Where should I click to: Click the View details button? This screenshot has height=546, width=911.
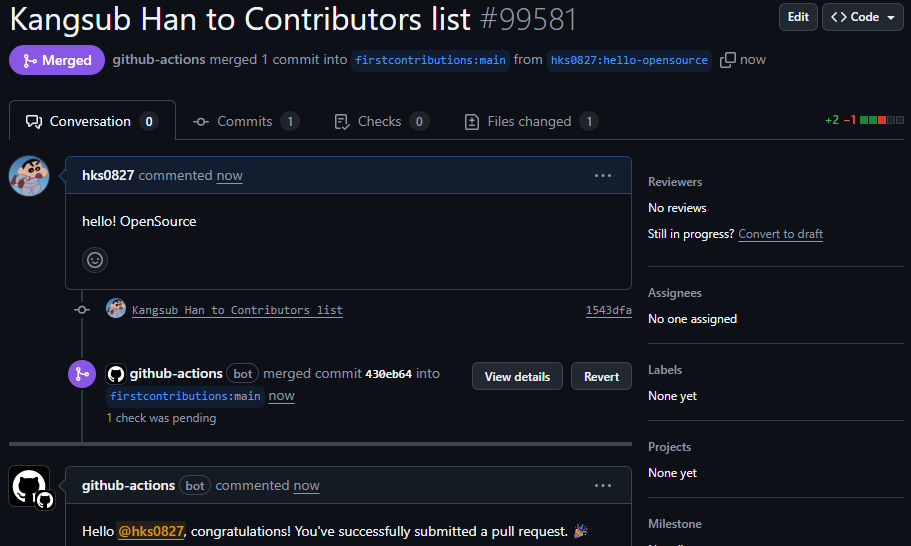tap(517, 376)
